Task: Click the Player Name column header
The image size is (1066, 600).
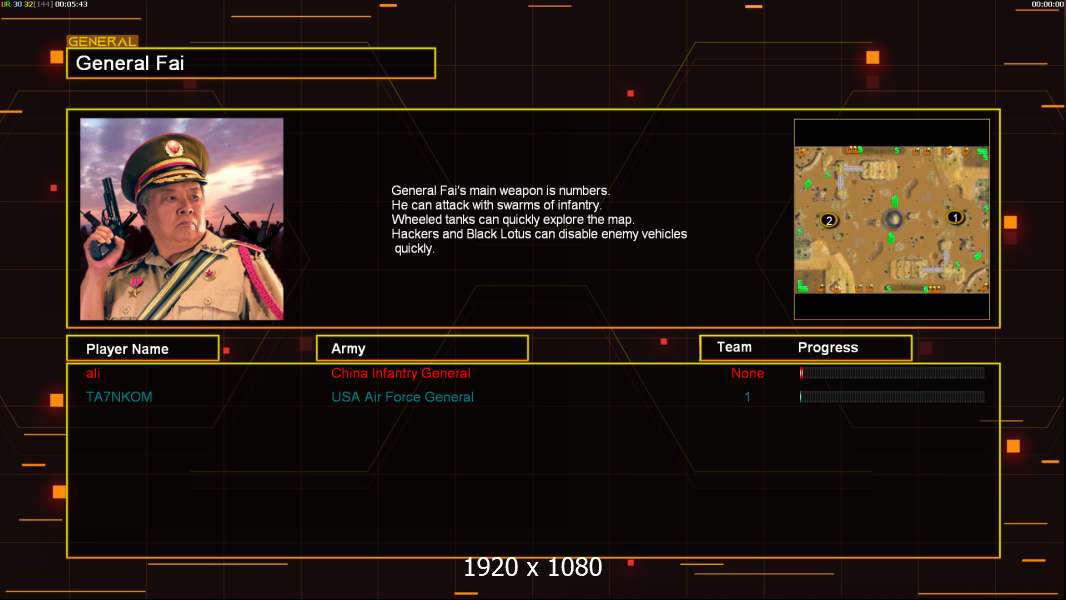Action: (143, 349)
